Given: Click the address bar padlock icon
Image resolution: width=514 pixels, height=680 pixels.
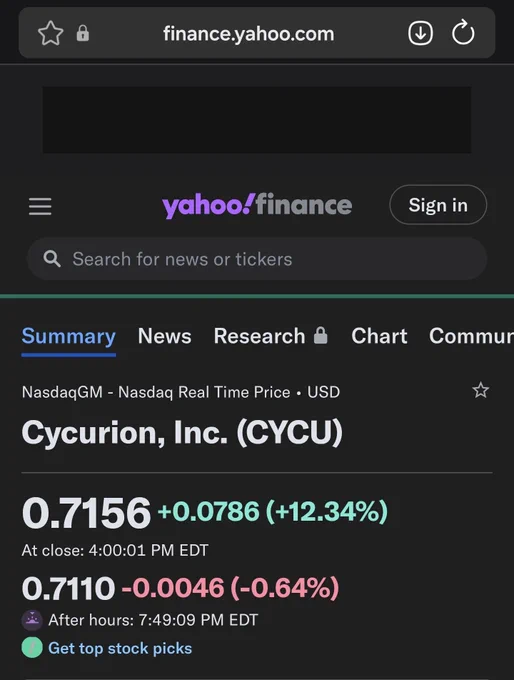Looking at the screenshot, I should 83,33.
